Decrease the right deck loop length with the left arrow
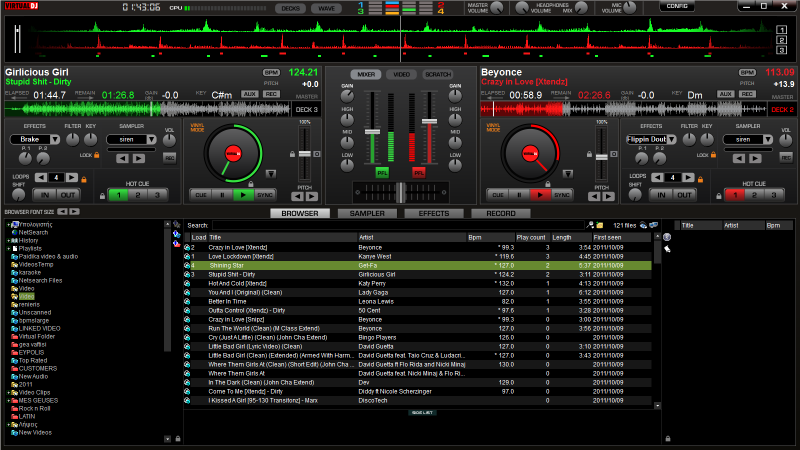 [657, 178]
